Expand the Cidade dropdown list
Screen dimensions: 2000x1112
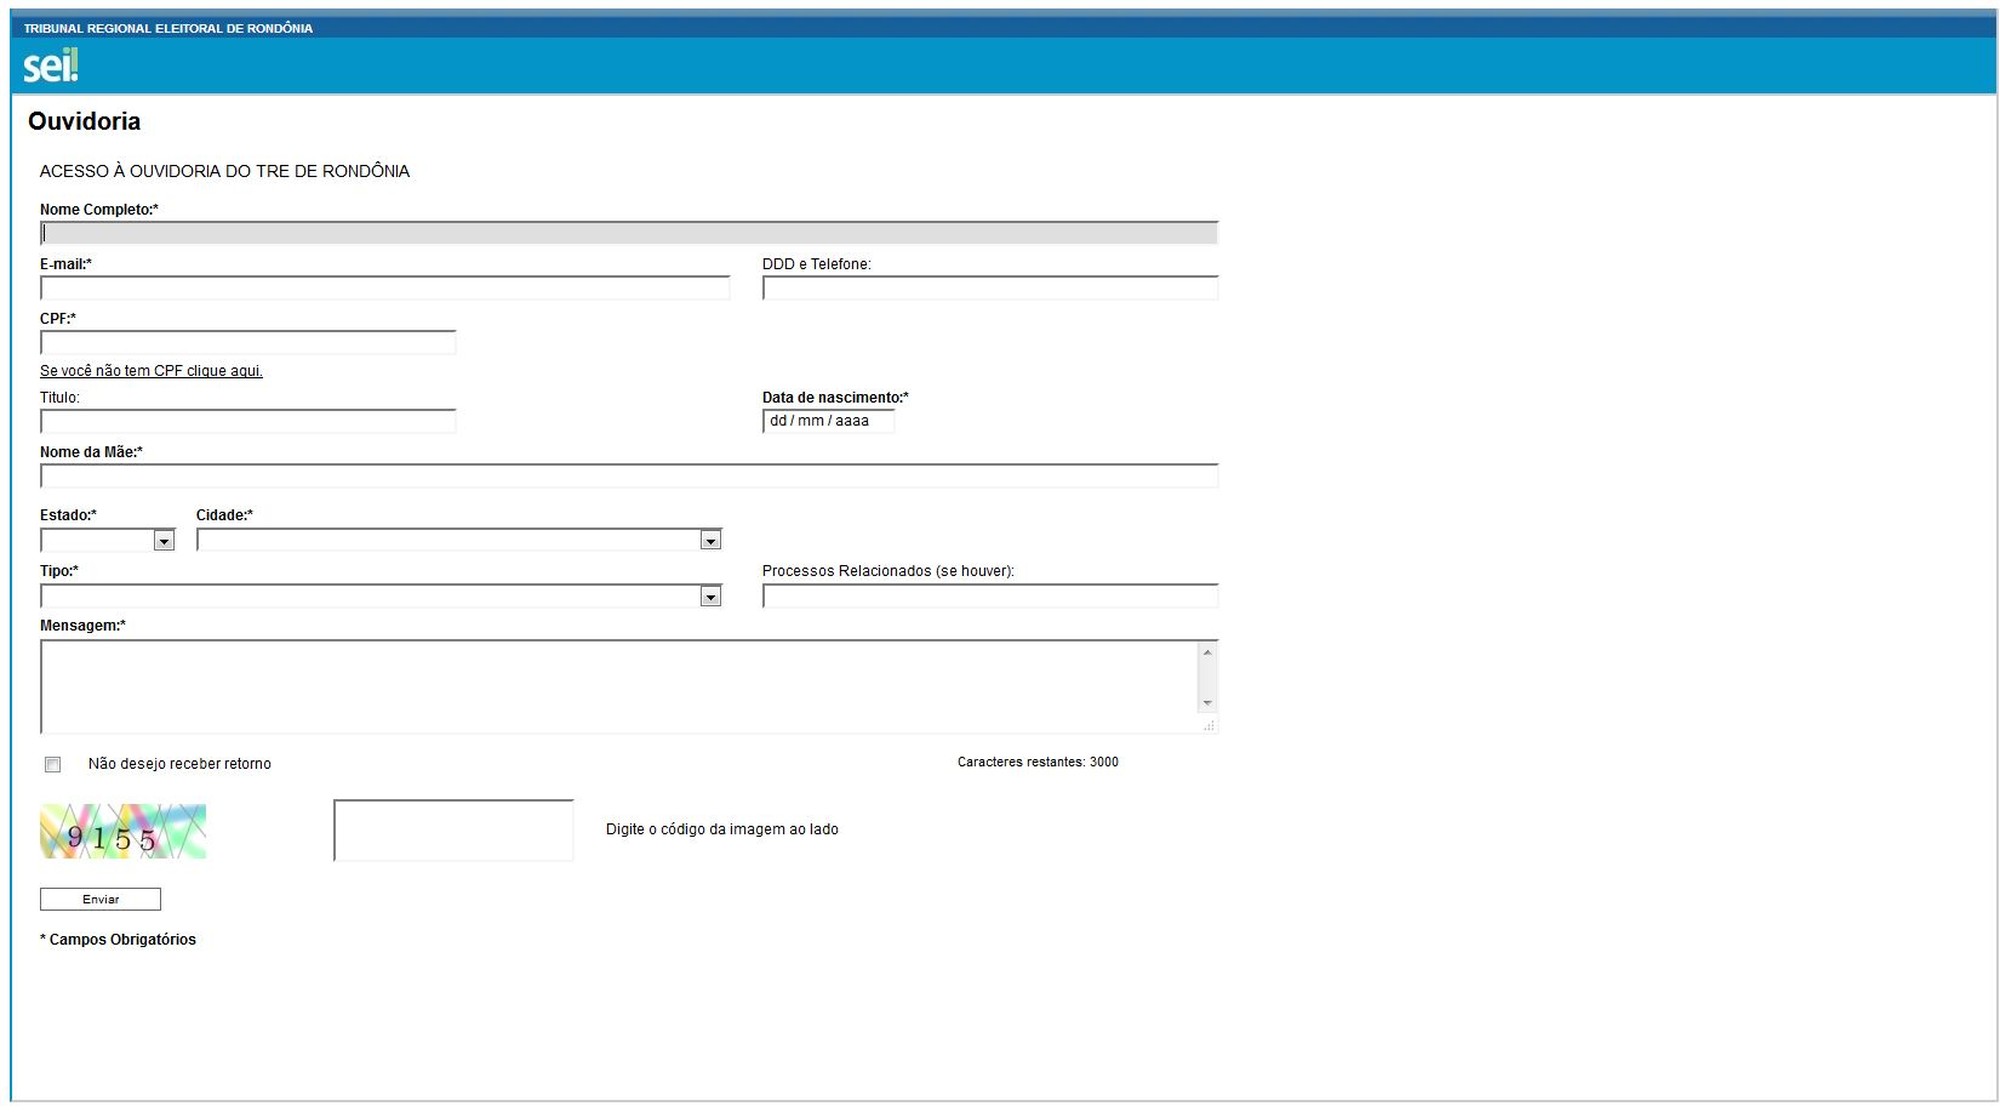459,541
